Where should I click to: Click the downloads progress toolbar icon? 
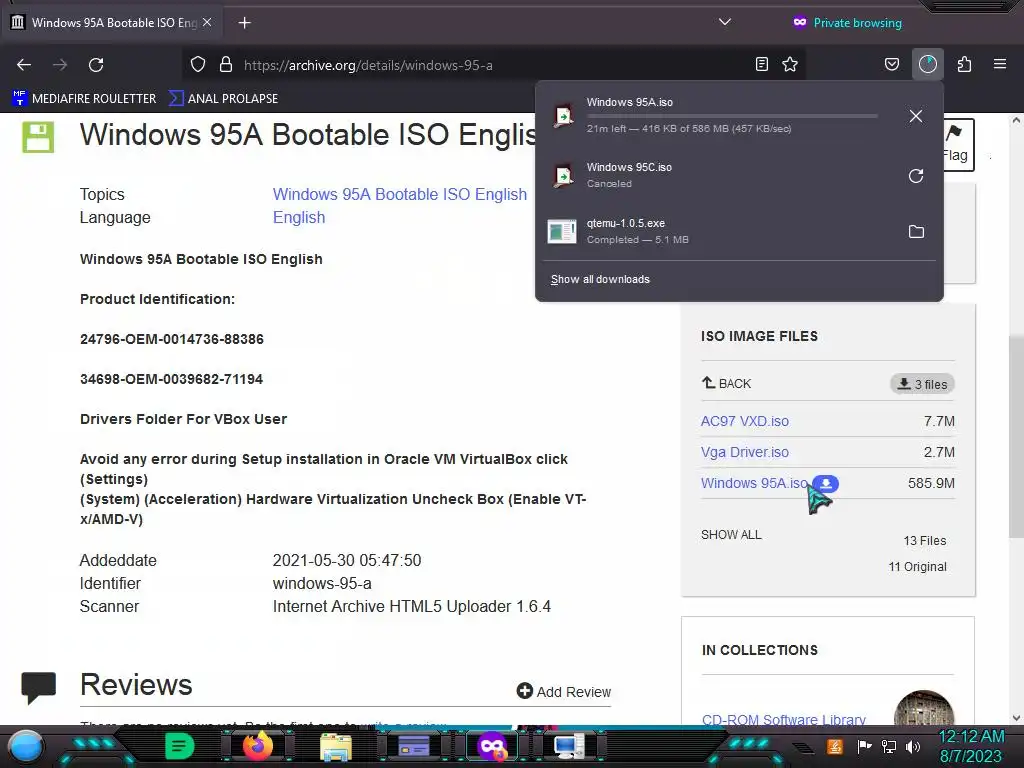(928, 65)
